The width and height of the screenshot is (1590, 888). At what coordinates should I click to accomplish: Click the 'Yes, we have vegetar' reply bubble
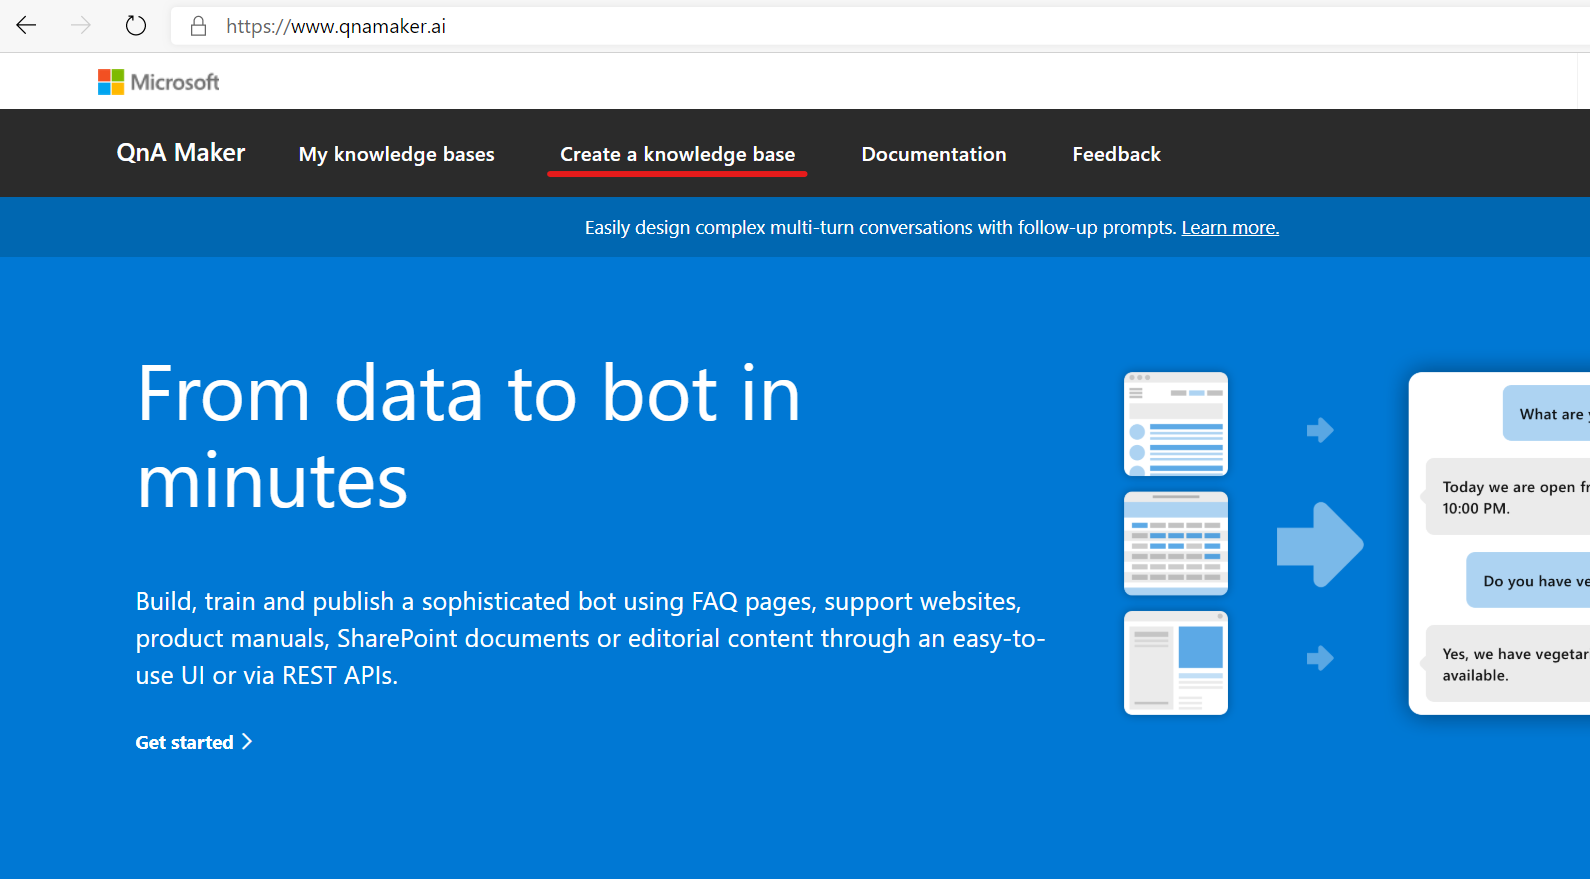point(1508,664)
